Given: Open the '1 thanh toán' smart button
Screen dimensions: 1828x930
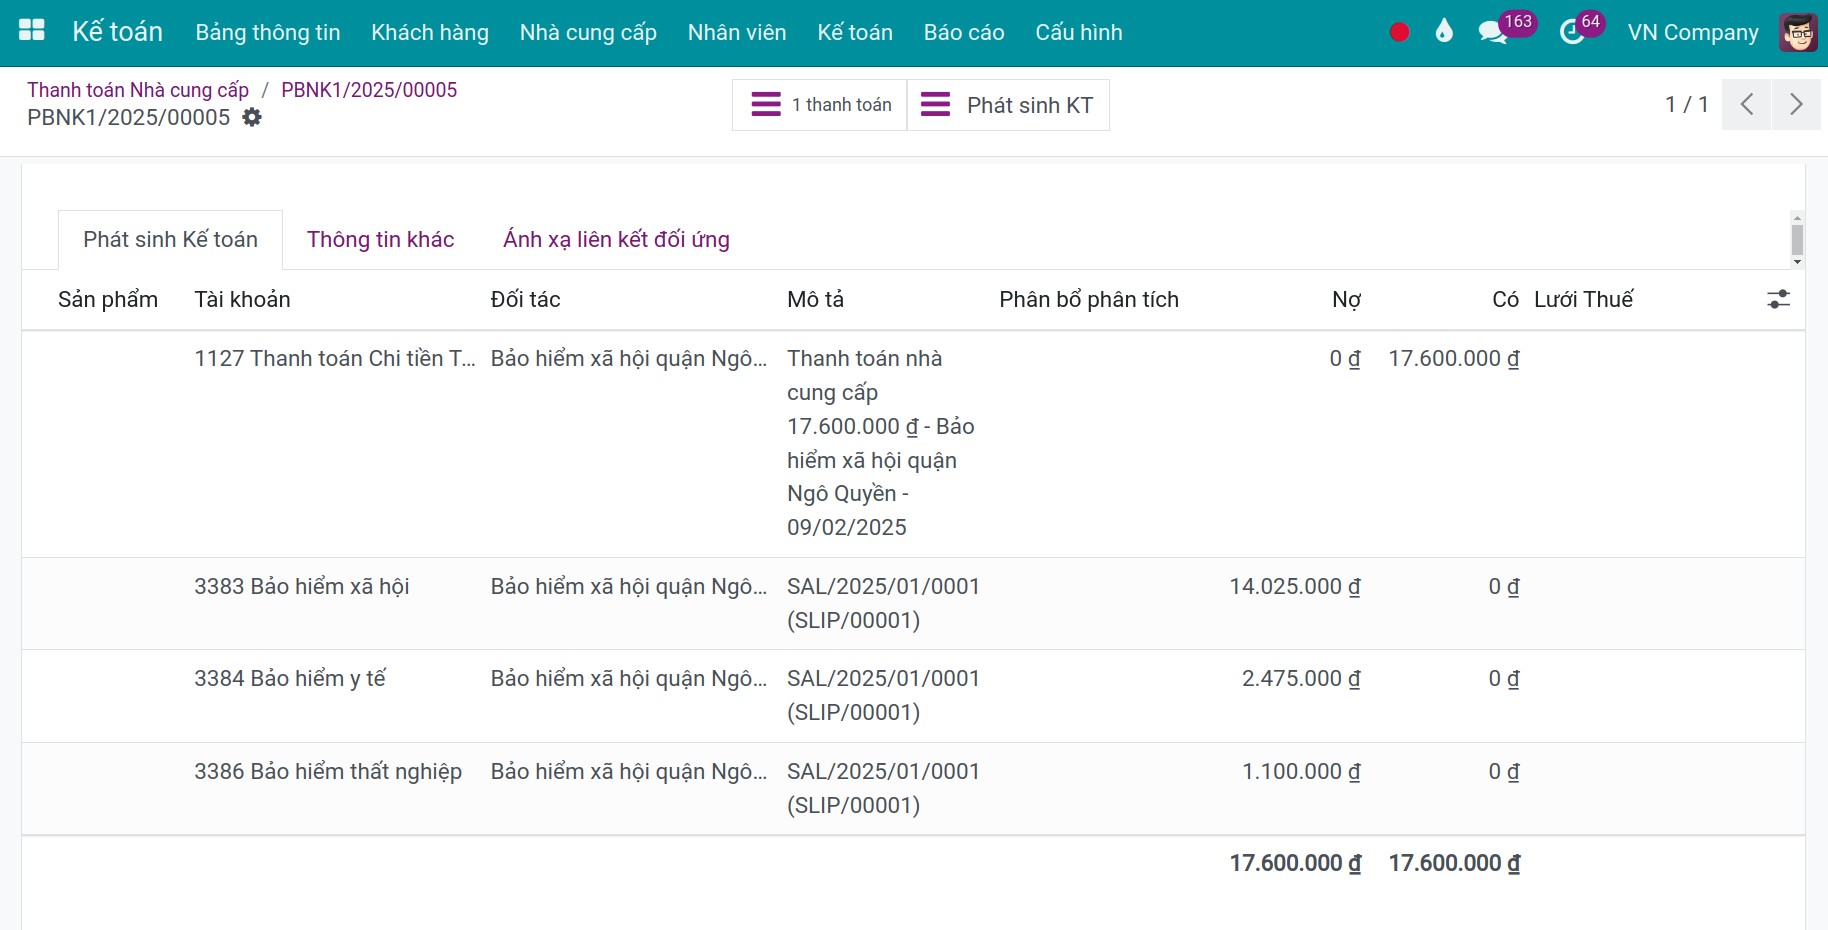Looking at the screenshot, I should pos(820,105).
